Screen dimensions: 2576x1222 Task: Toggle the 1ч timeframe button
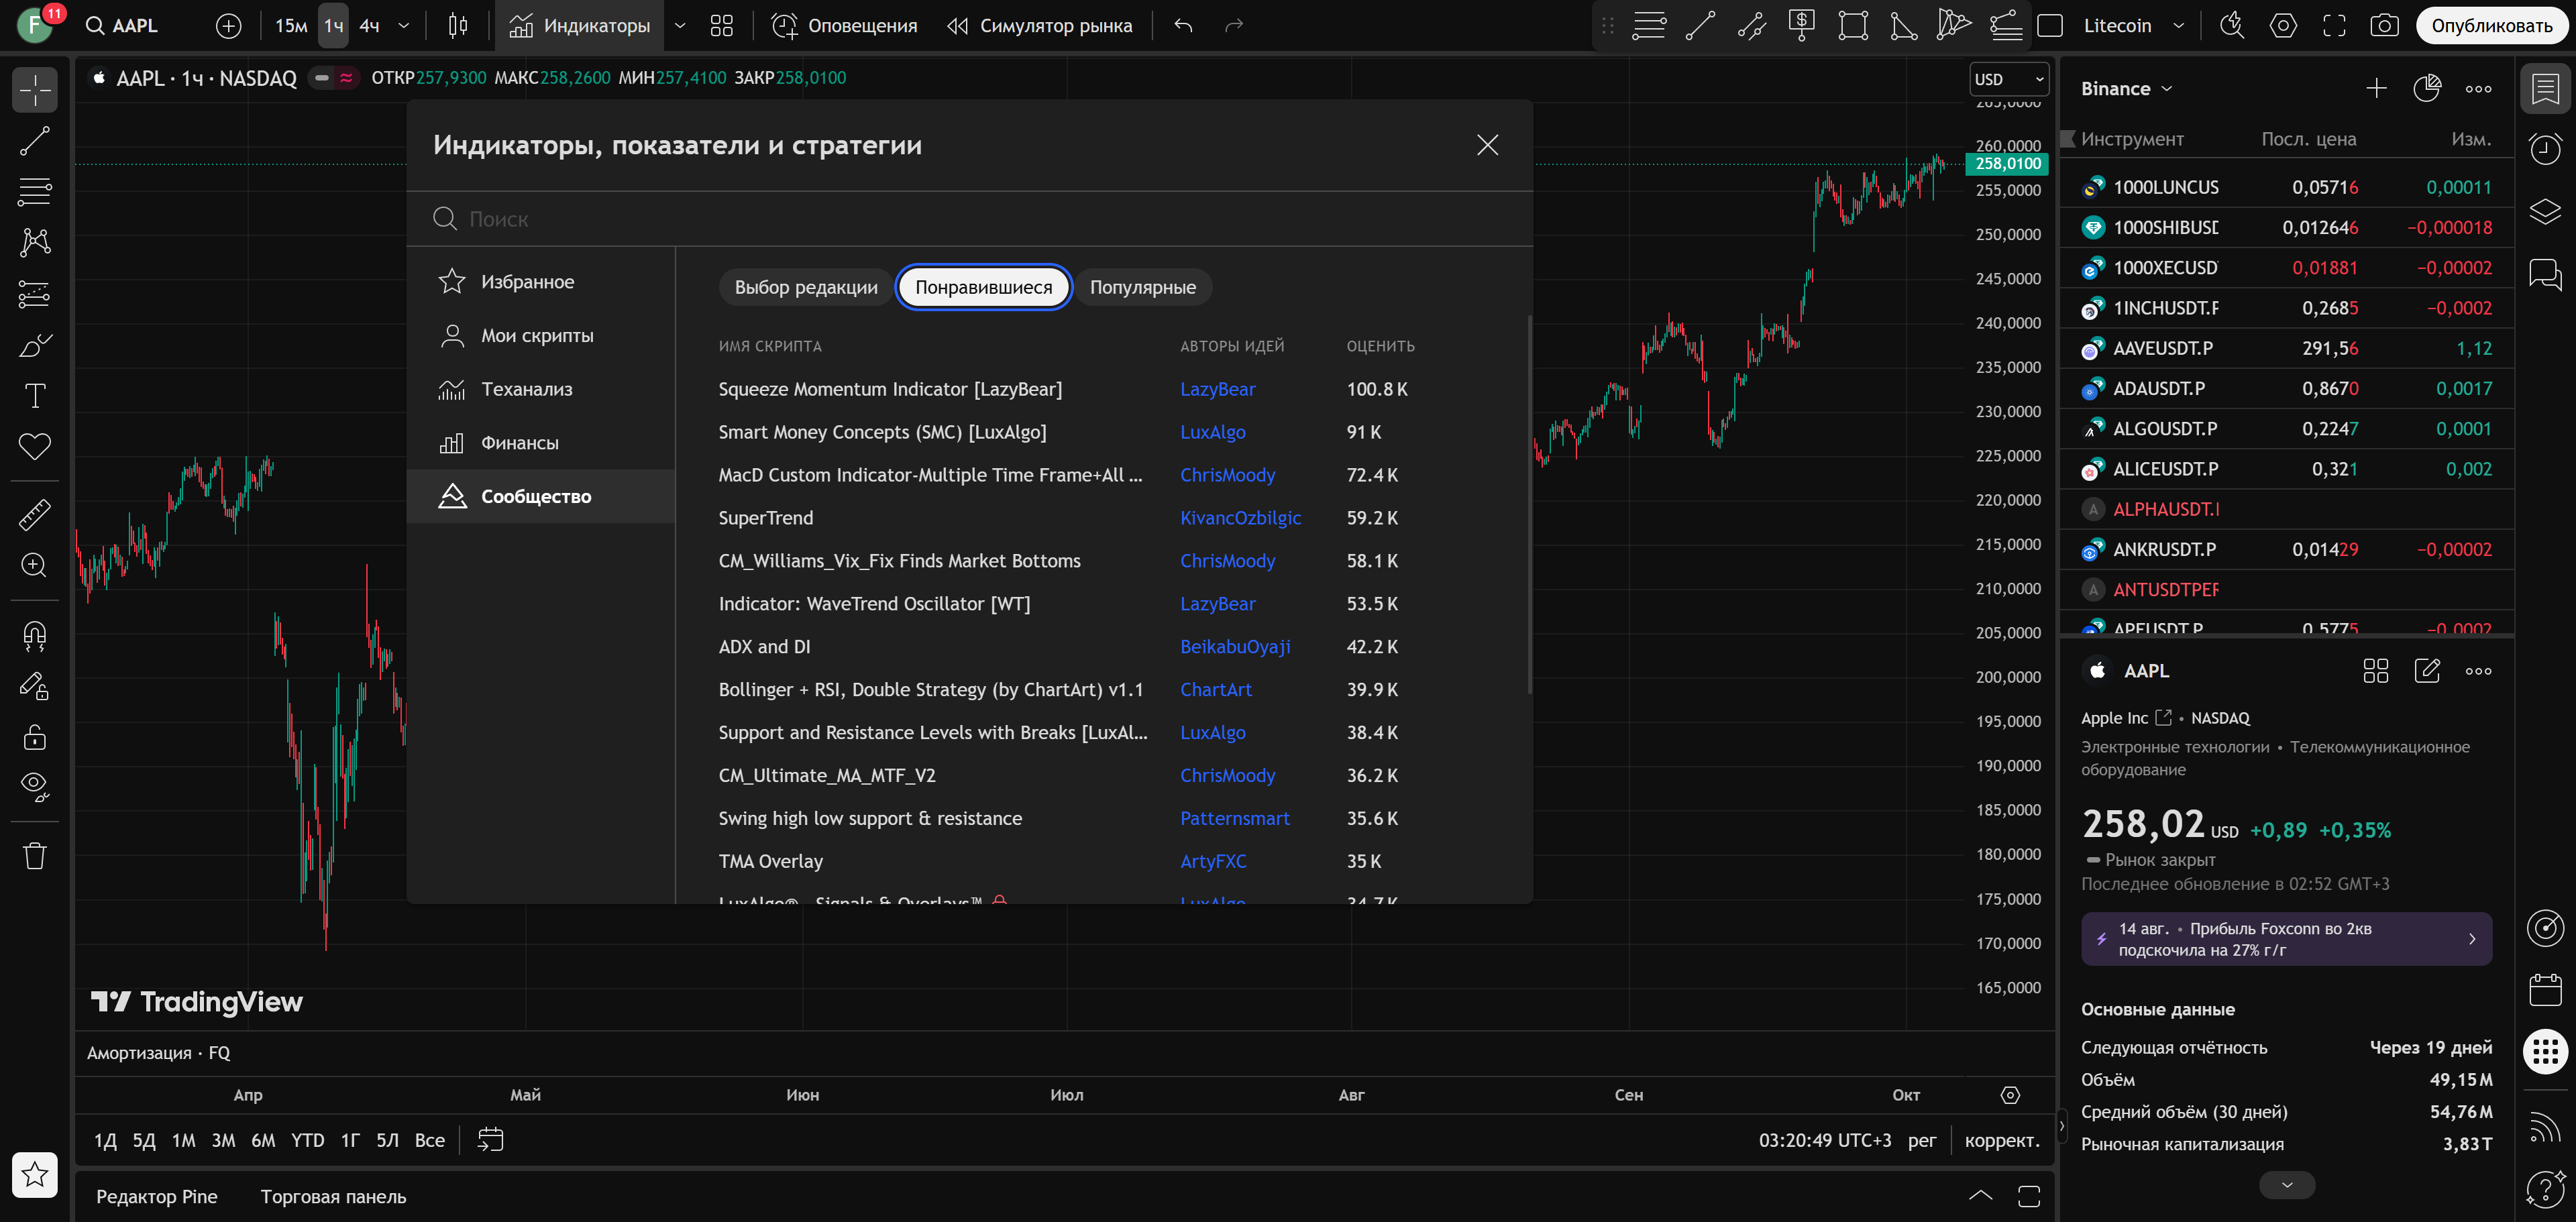(333, 26)
